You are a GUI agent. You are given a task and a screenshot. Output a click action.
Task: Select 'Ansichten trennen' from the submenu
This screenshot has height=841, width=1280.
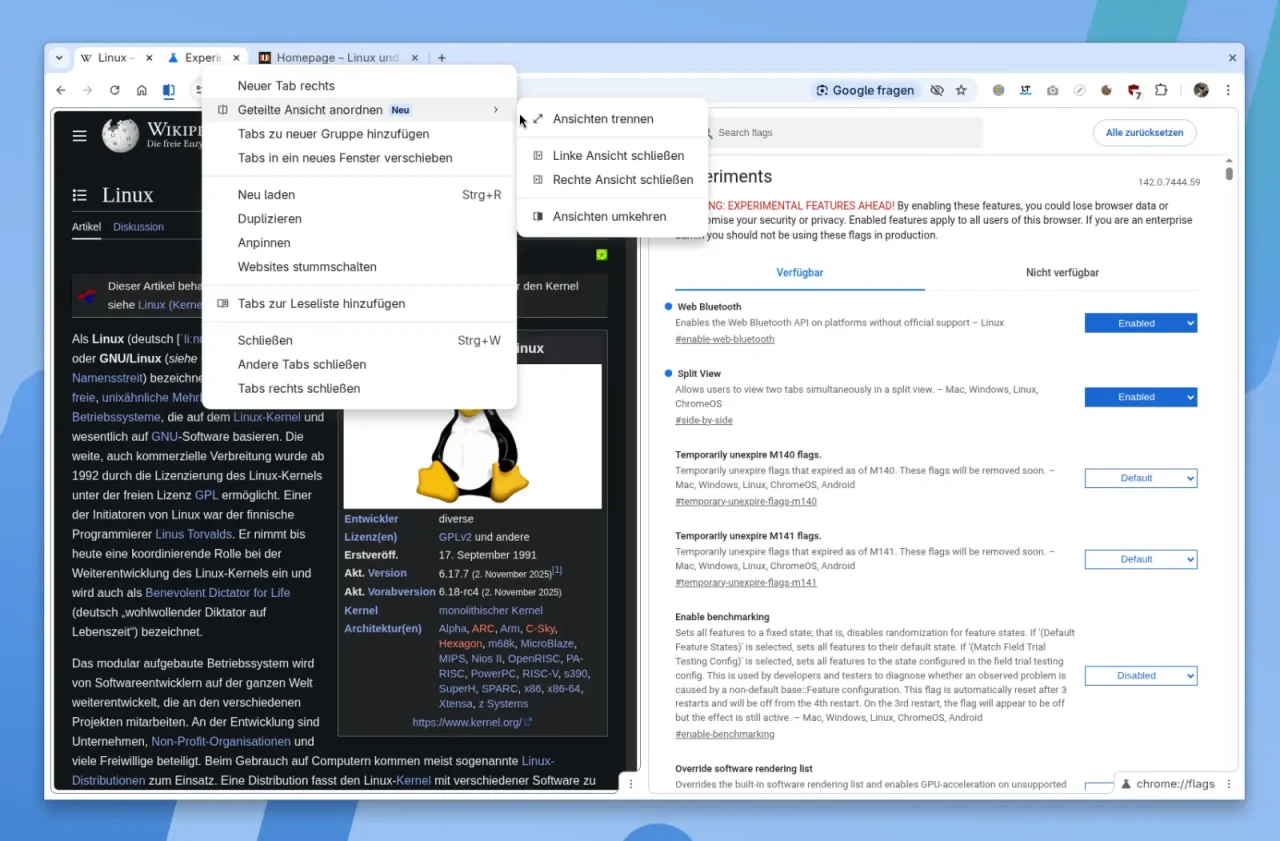coord(602,118)
